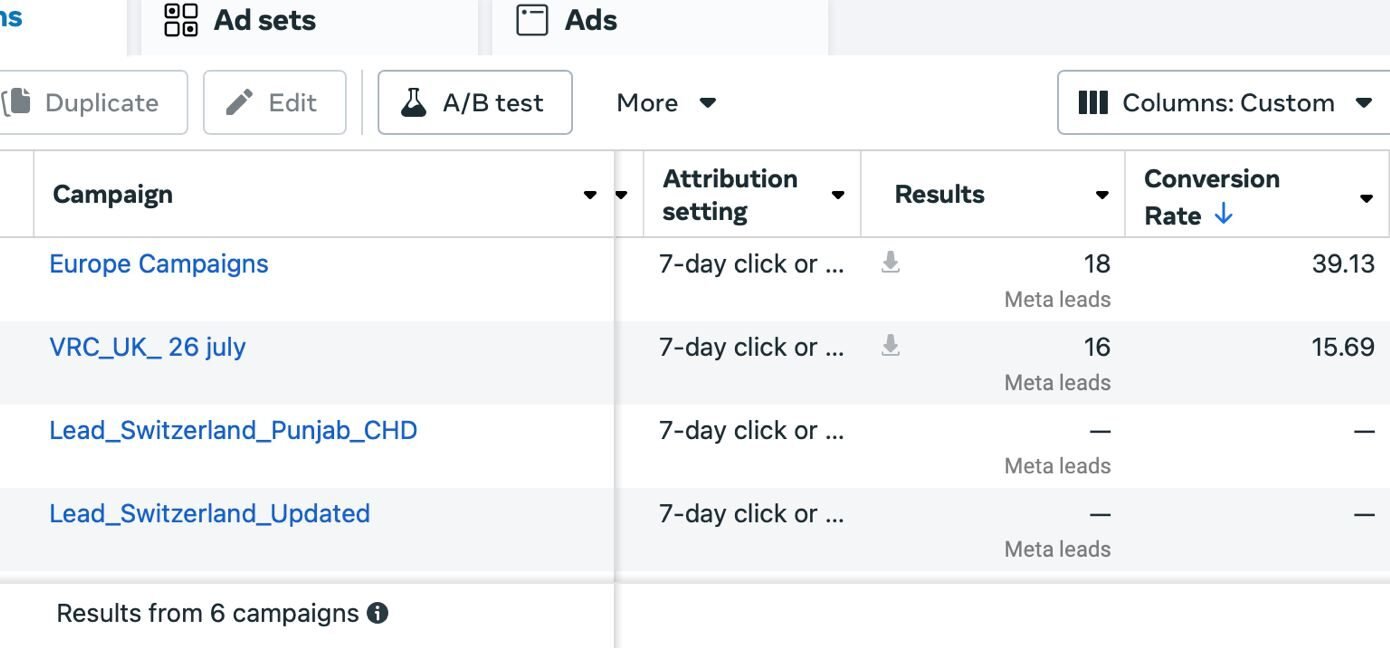The height and width of the screenshot is (648, 1390).
Task: Click the Duplicate copy icon
Action: point(17,102)
